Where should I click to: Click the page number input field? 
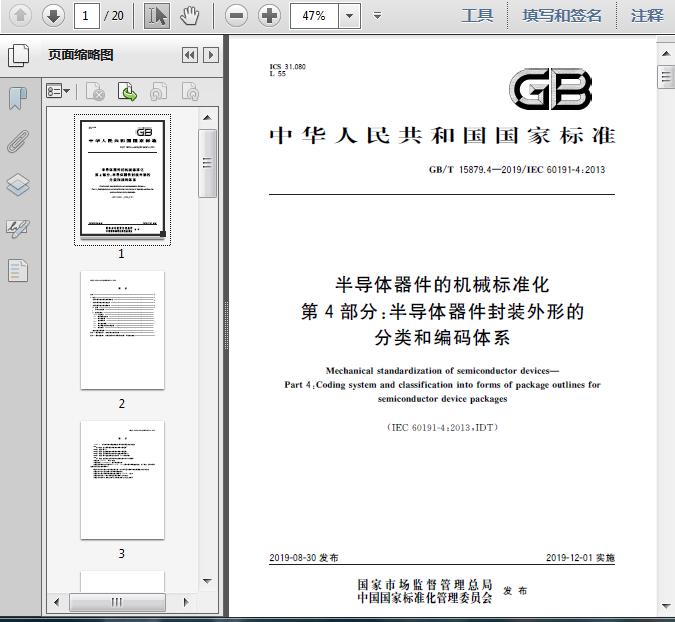tap(87, 16)
